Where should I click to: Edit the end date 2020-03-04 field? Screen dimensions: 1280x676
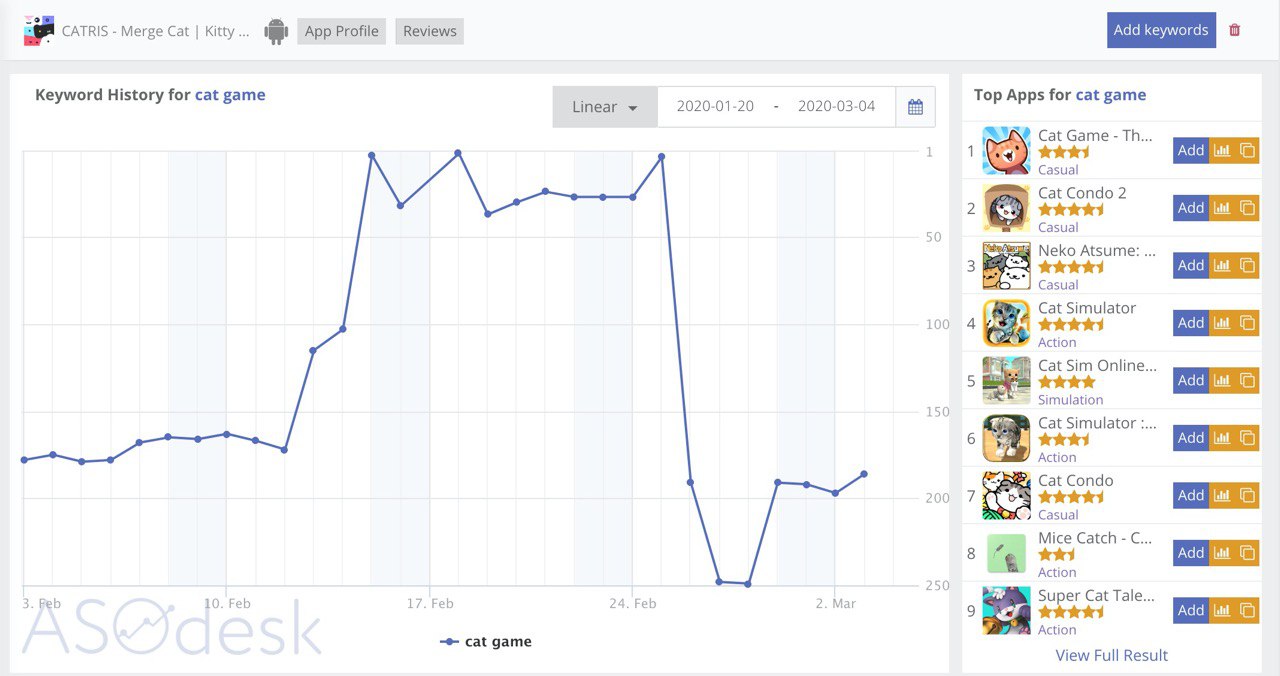836,107
